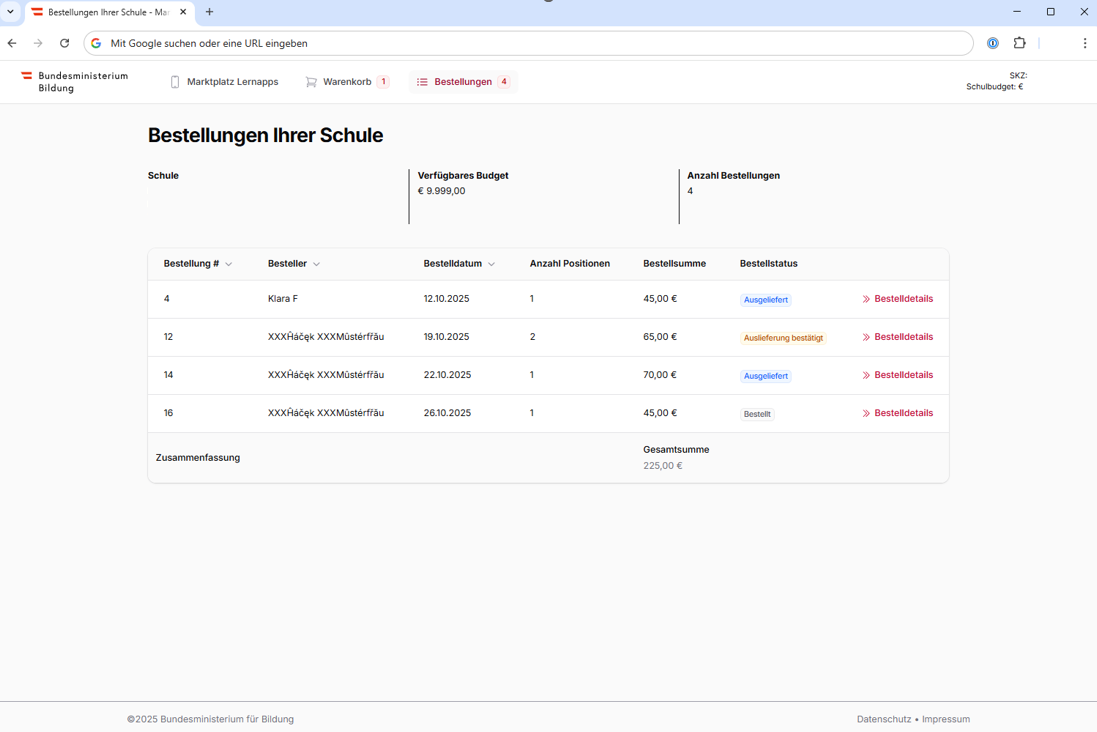Screen dimensions: 1097x732
Task: Click the Zusammenfassung row label
Action: tap(198, 458)
